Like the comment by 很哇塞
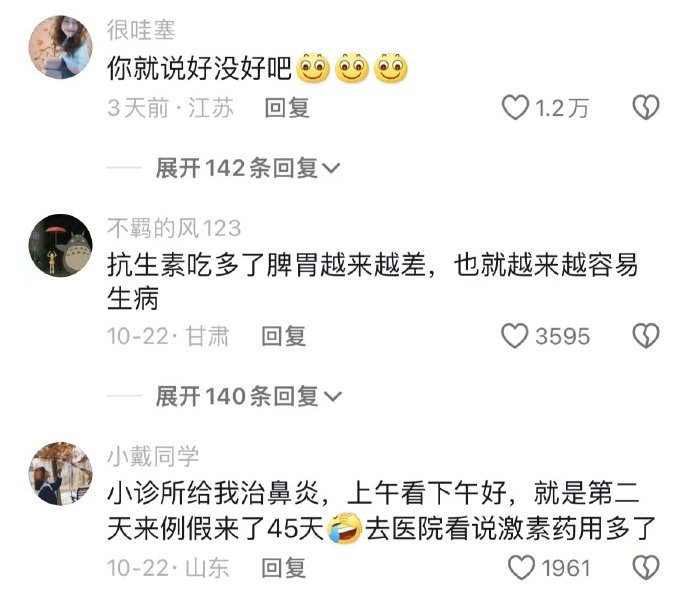This screenshot has width=690, height=607. tap(515, 108)
